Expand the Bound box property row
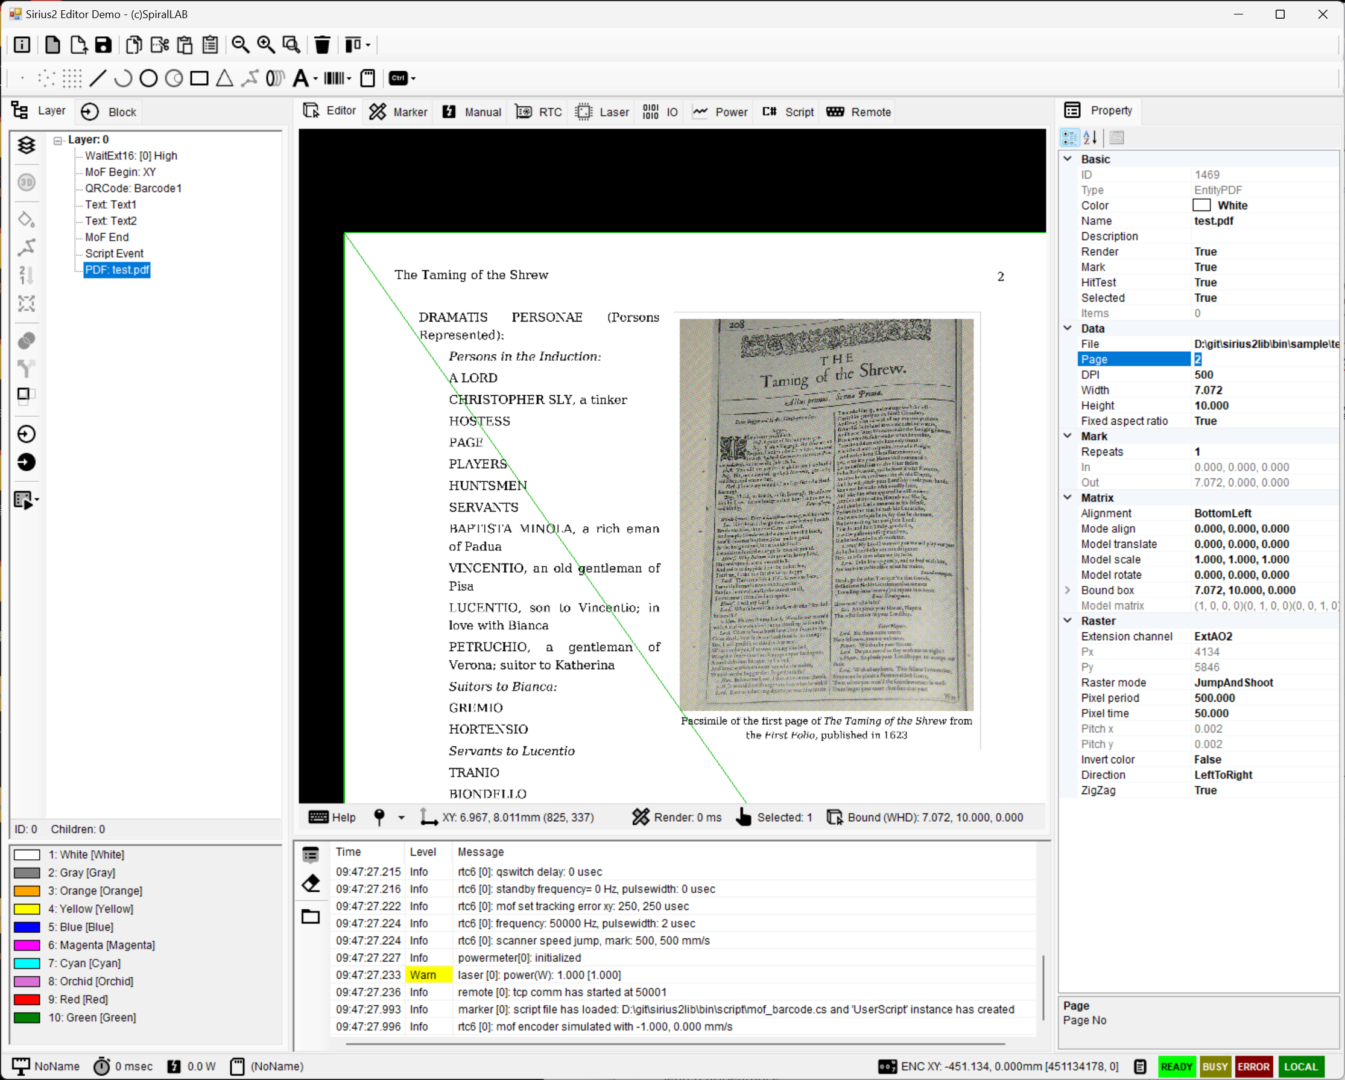Screen dimensions: 1345x1080 click(1068, 590)
